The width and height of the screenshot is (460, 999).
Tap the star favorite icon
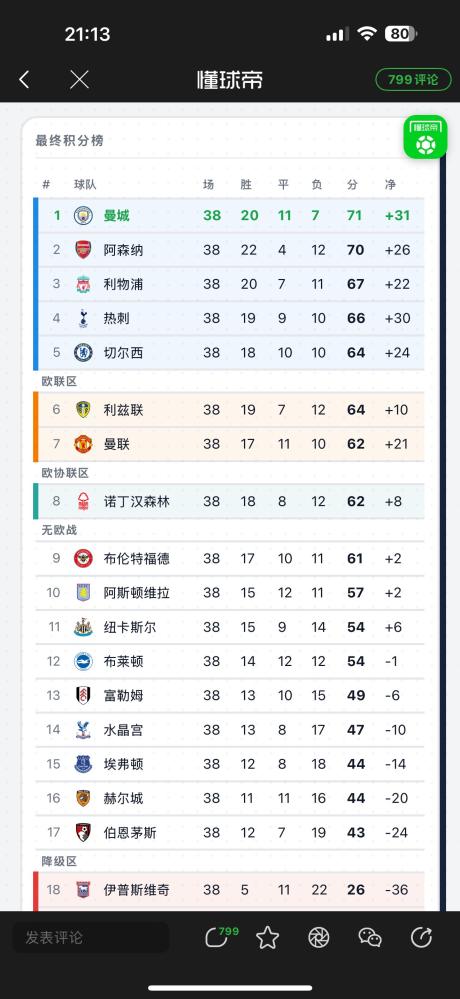coord(268,937)
